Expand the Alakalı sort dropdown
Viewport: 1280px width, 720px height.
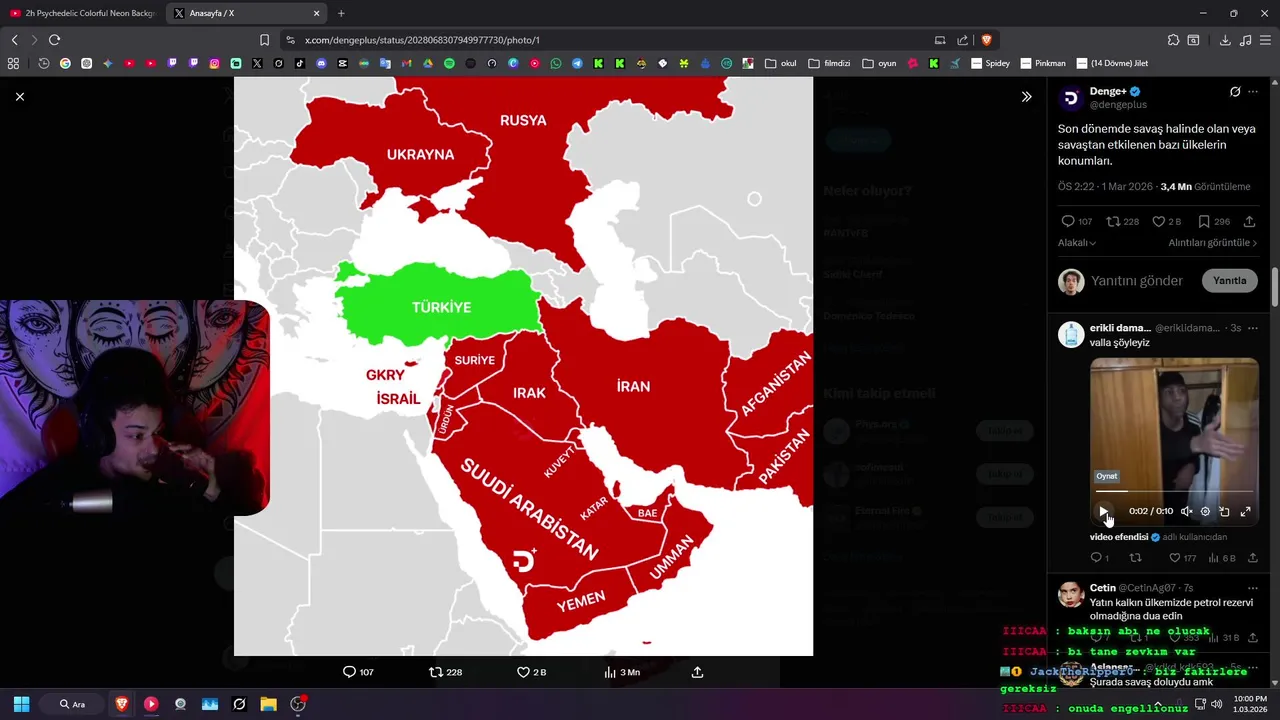point(1077,243)
